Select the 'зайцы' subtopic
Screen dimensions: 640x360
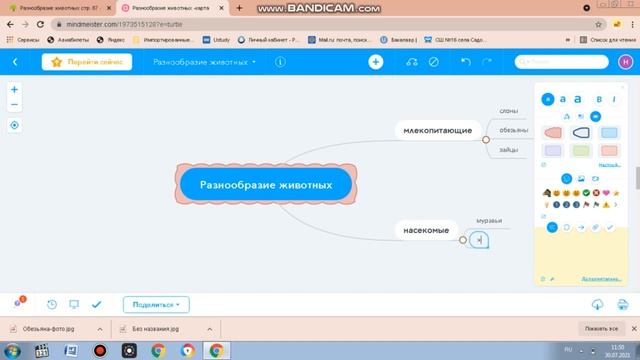click(509, 150)
